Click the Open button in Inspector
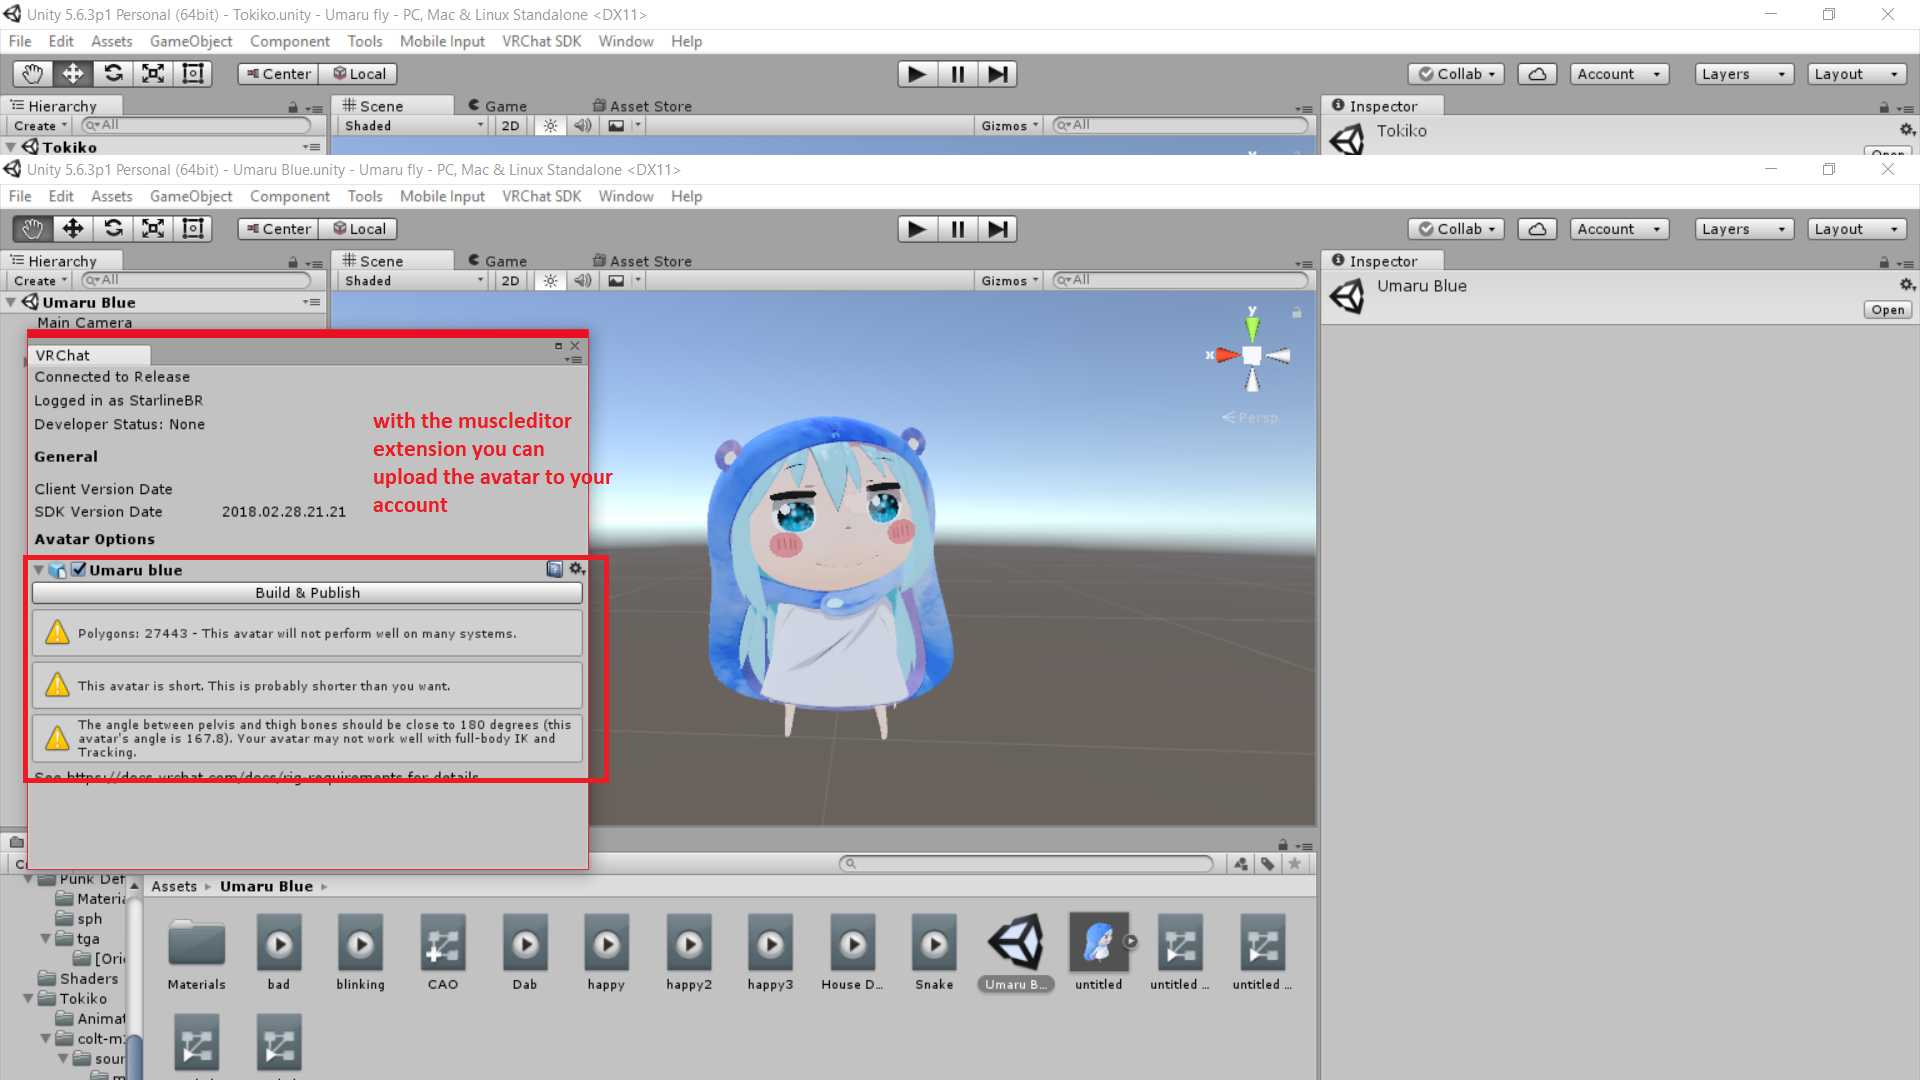The height and width of the screenshot is (1080, 1920). pos(1887,310)
